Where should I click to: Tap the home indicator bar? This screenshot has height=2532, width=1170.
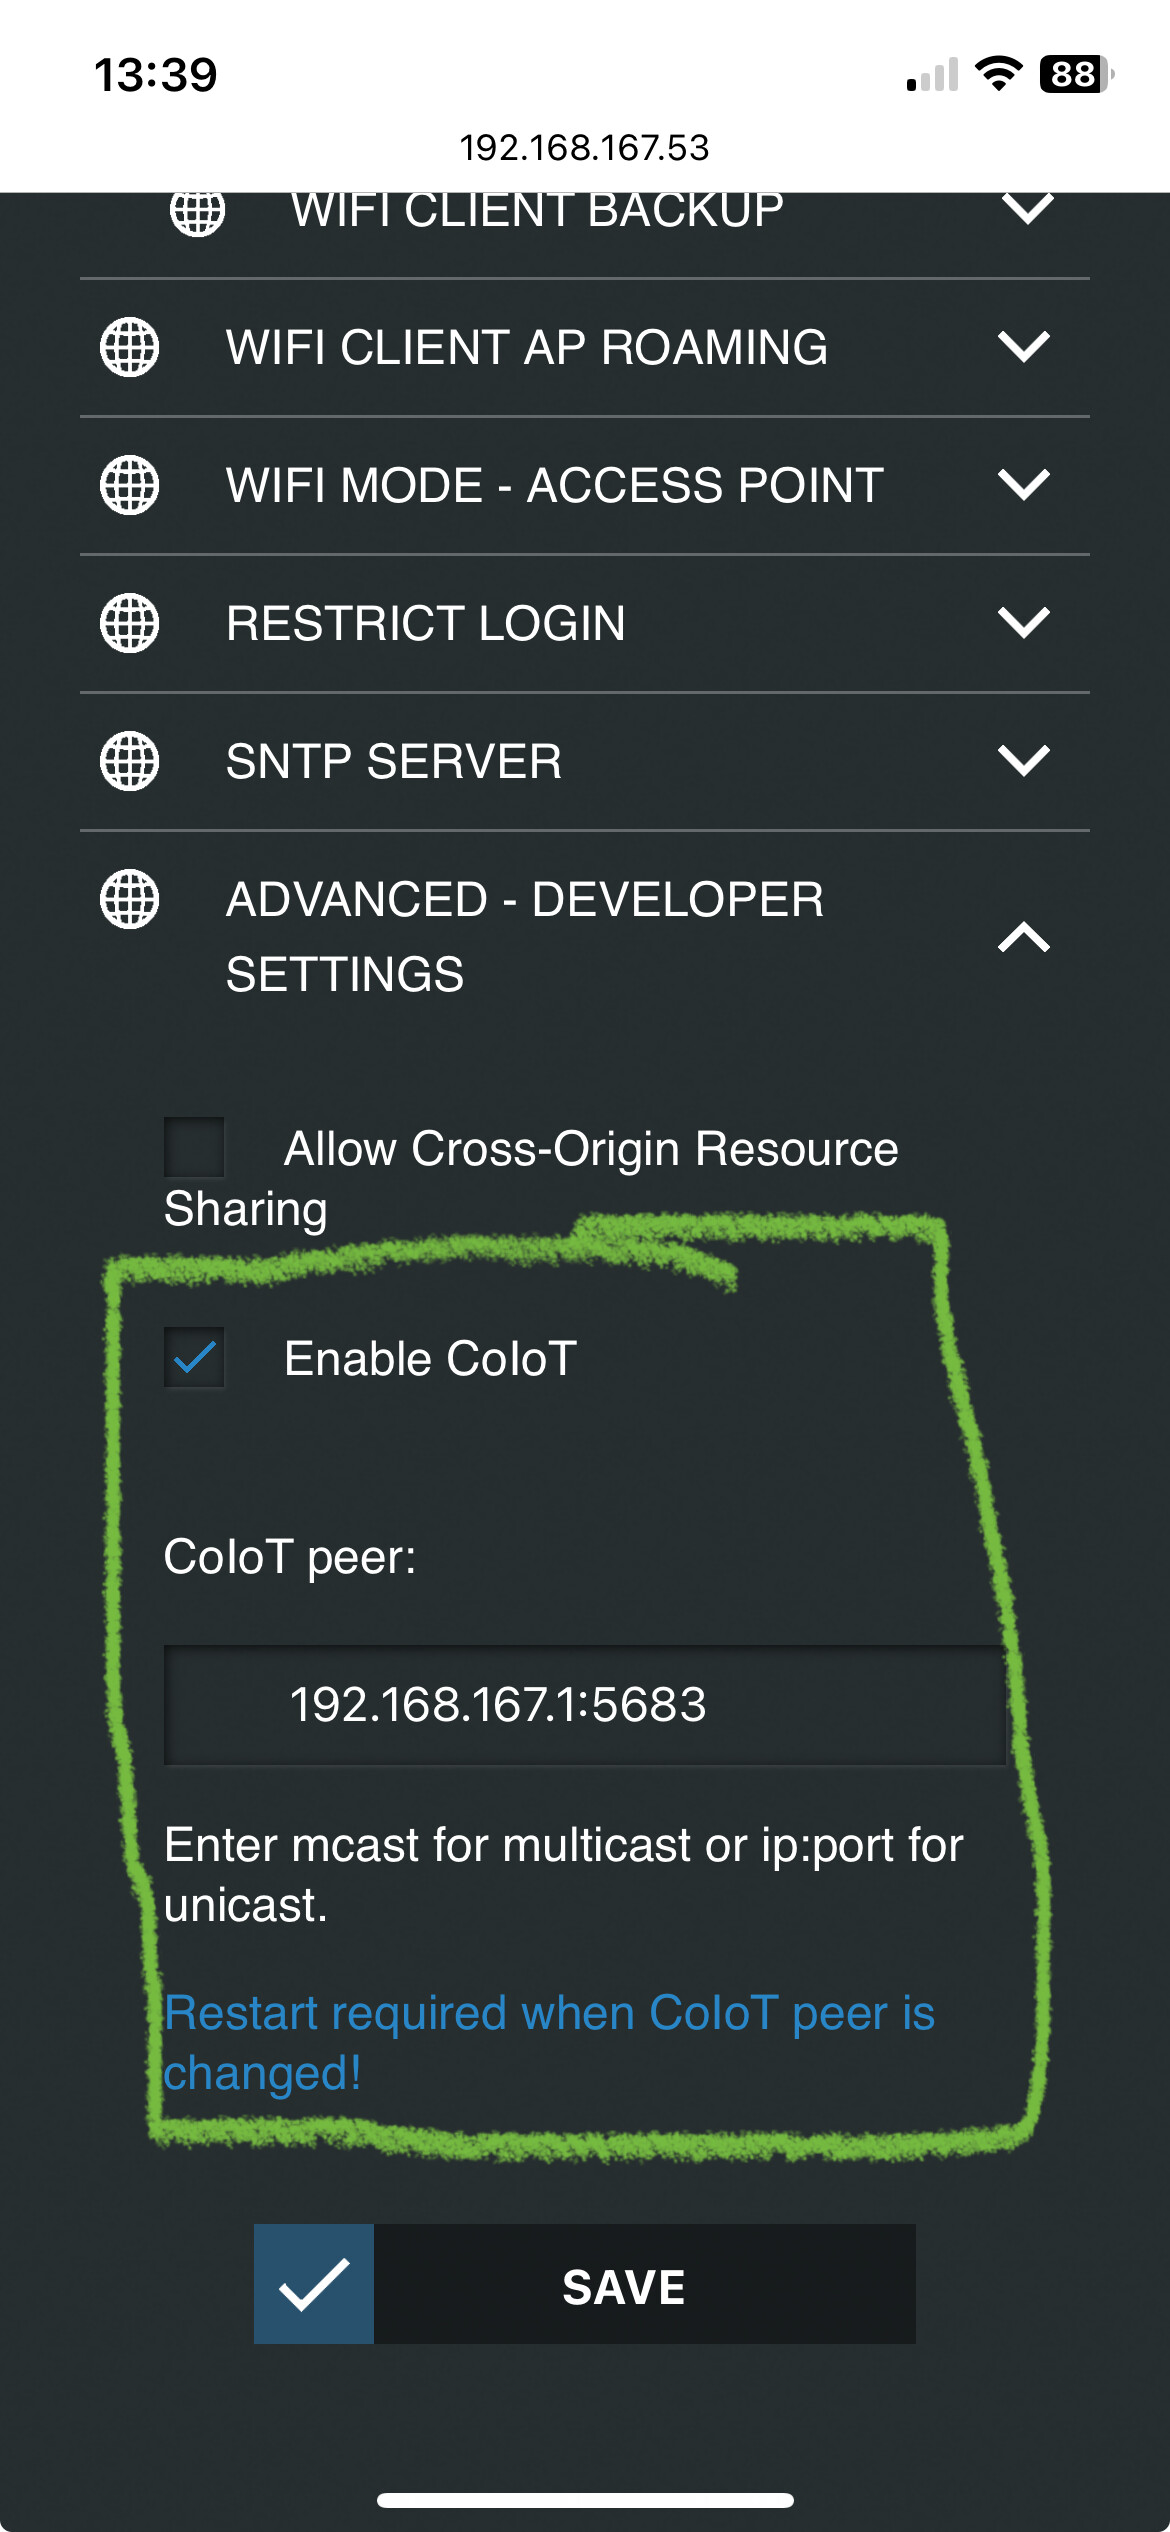click(x=585, y=2500)
